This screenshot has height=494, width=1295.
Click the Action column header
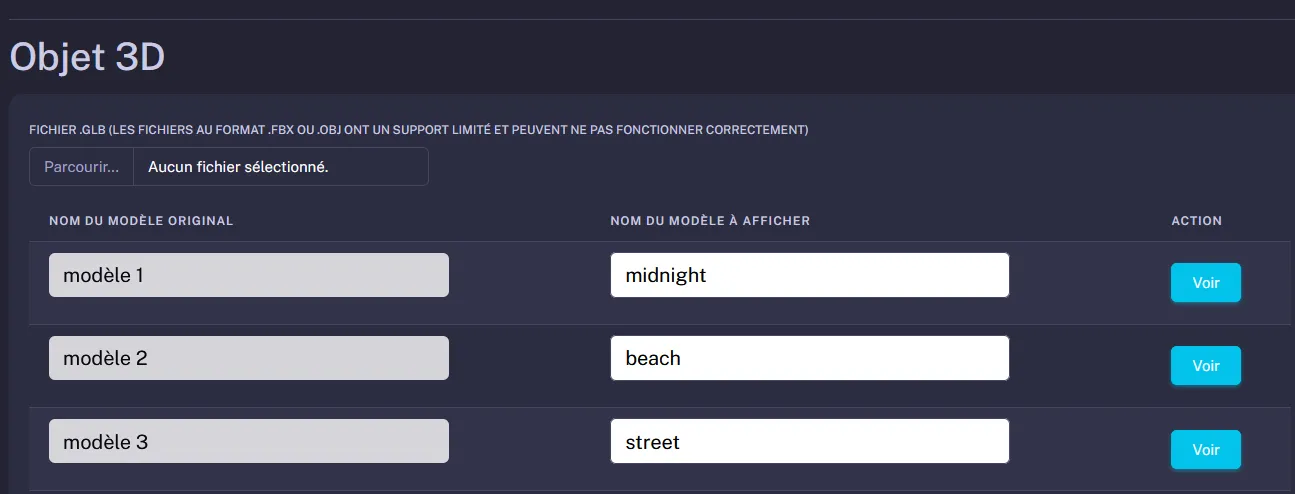coord(1196,221)
